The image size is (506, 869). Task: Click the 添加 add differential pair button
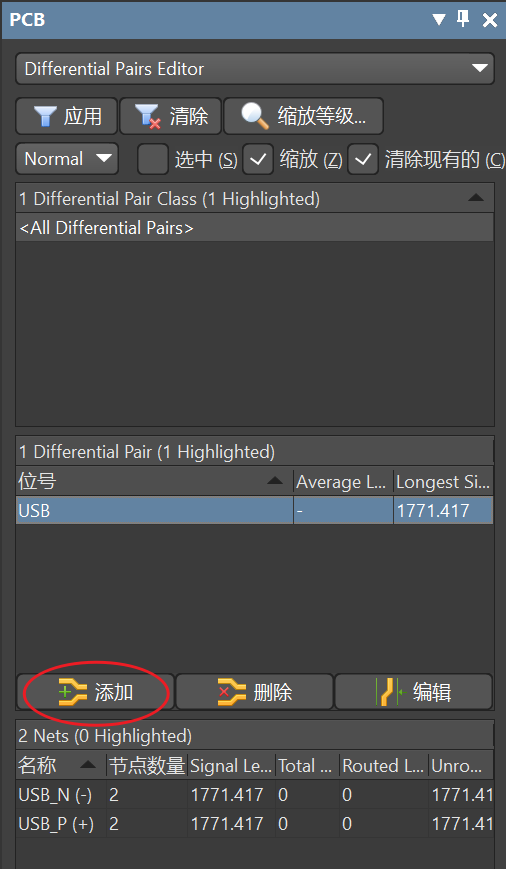tap(96, 692)
